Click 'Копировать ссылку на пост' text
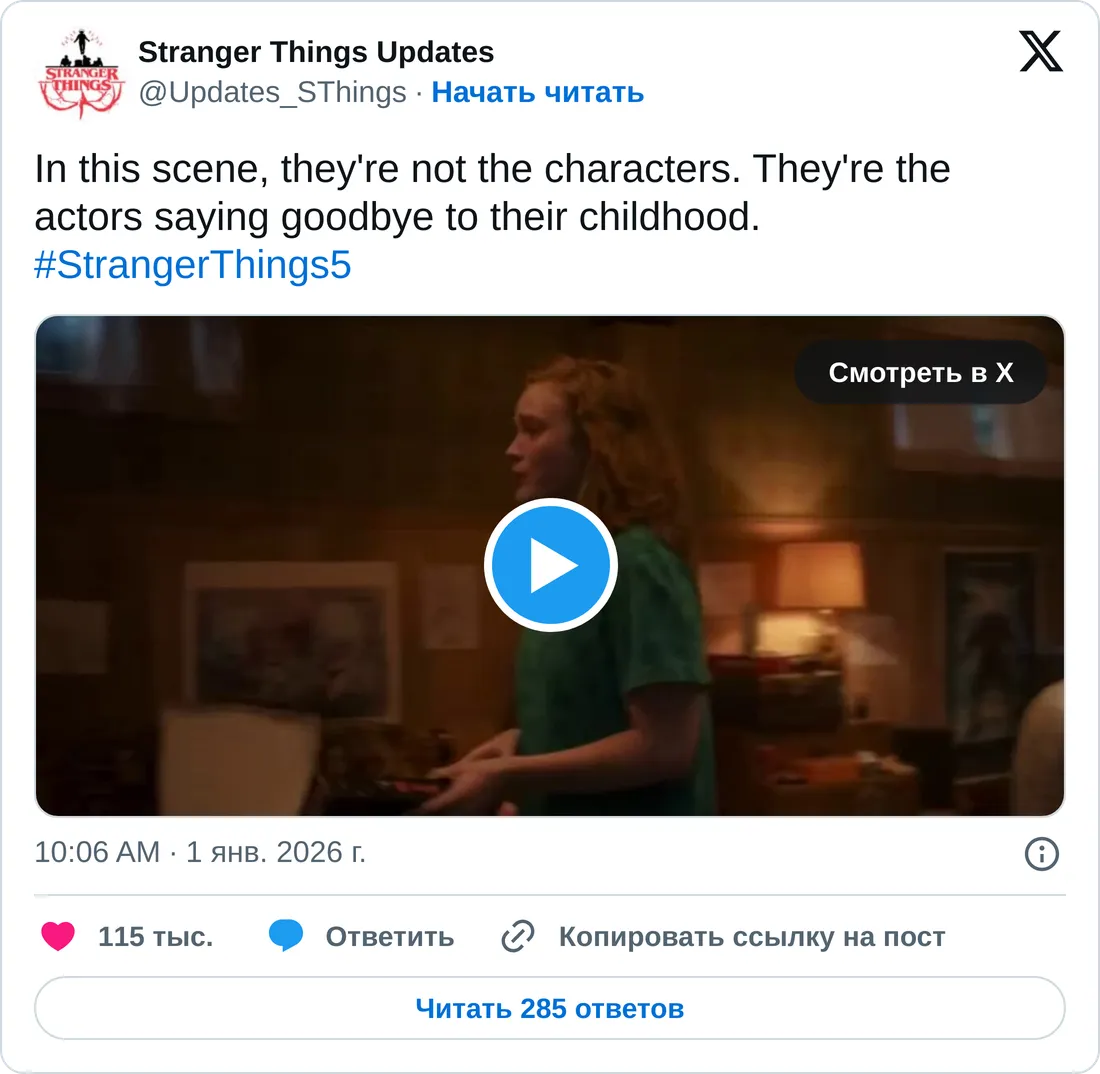The height and width of the screenshot is (1074, 1100). pos(752,937)
